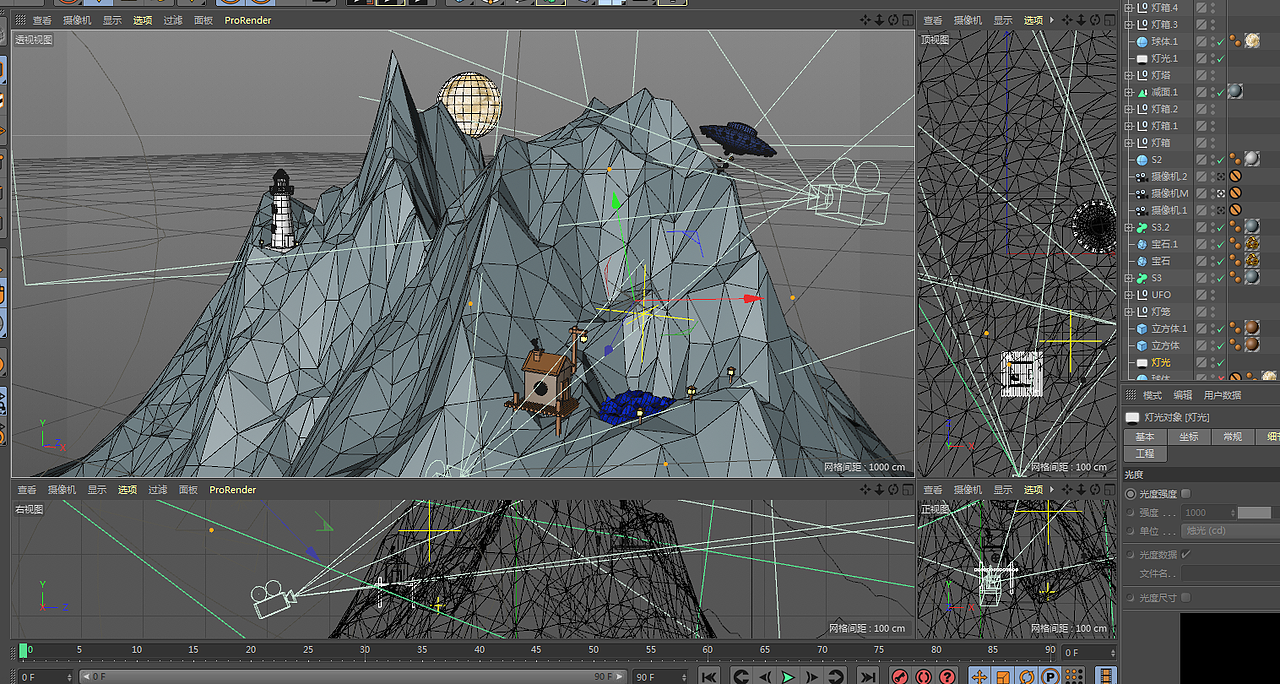The width and height of the screenshot is (1280, 684).
Task: Click the intensity slider beside 1000
Action: 1255,512
